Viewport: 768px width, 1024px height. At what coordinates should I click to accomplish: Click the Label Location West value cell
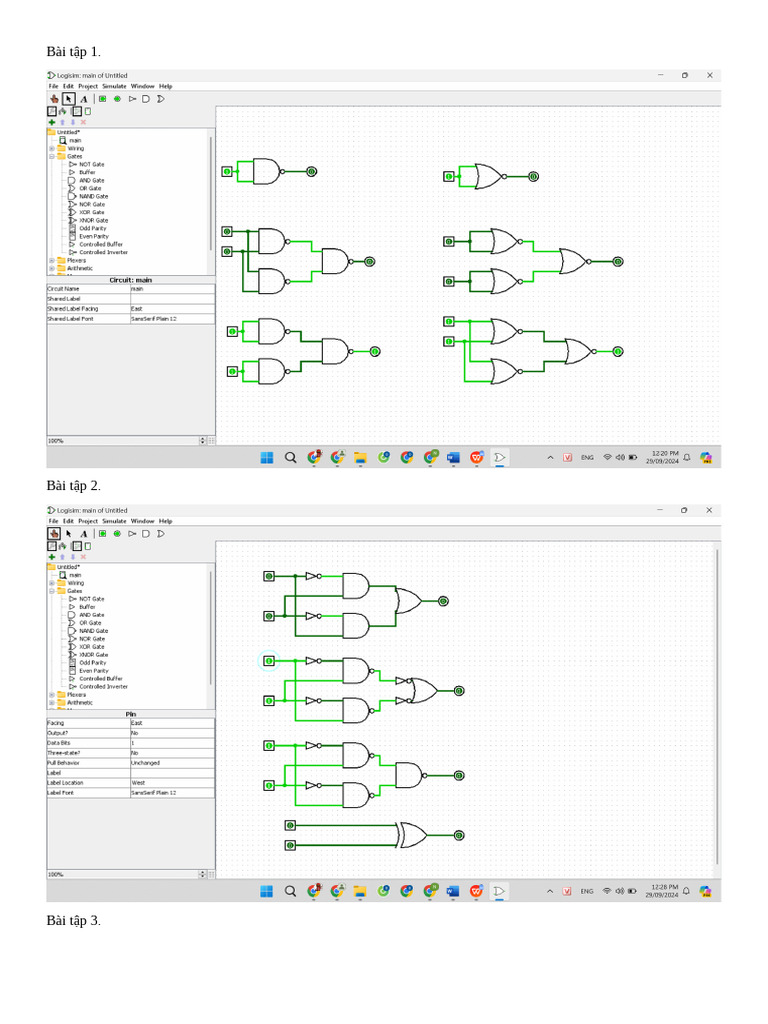pos(172,782)
